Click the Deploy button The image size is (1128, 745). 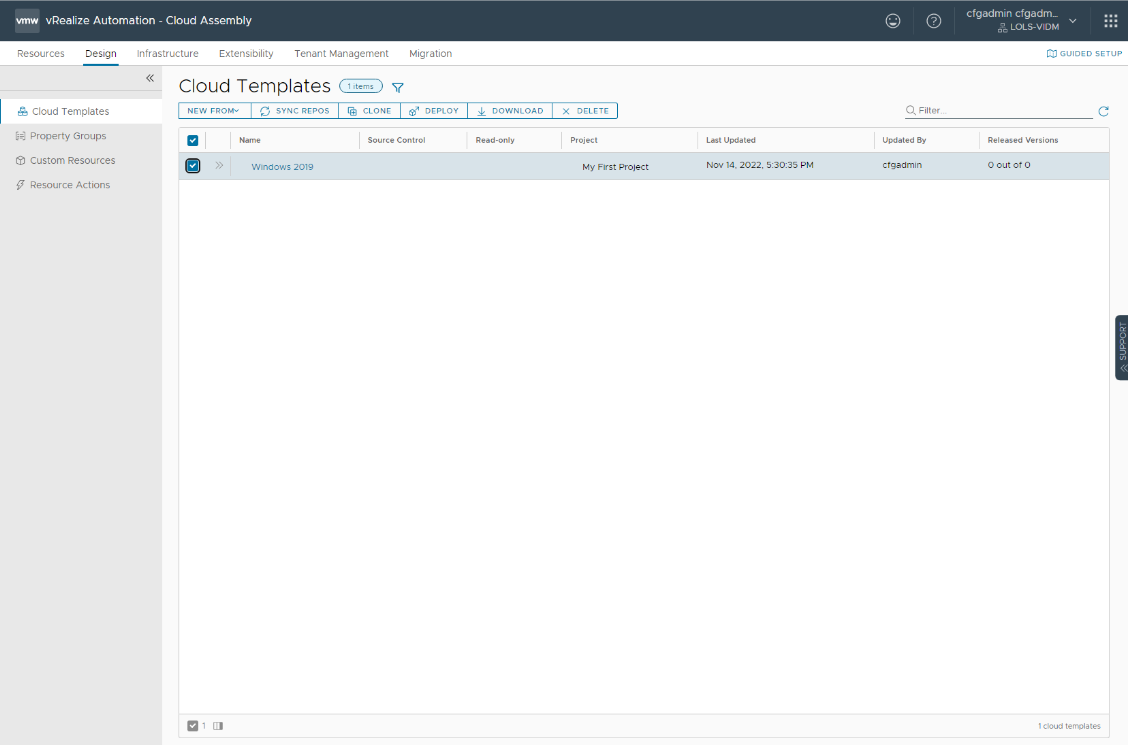(434, 111)
